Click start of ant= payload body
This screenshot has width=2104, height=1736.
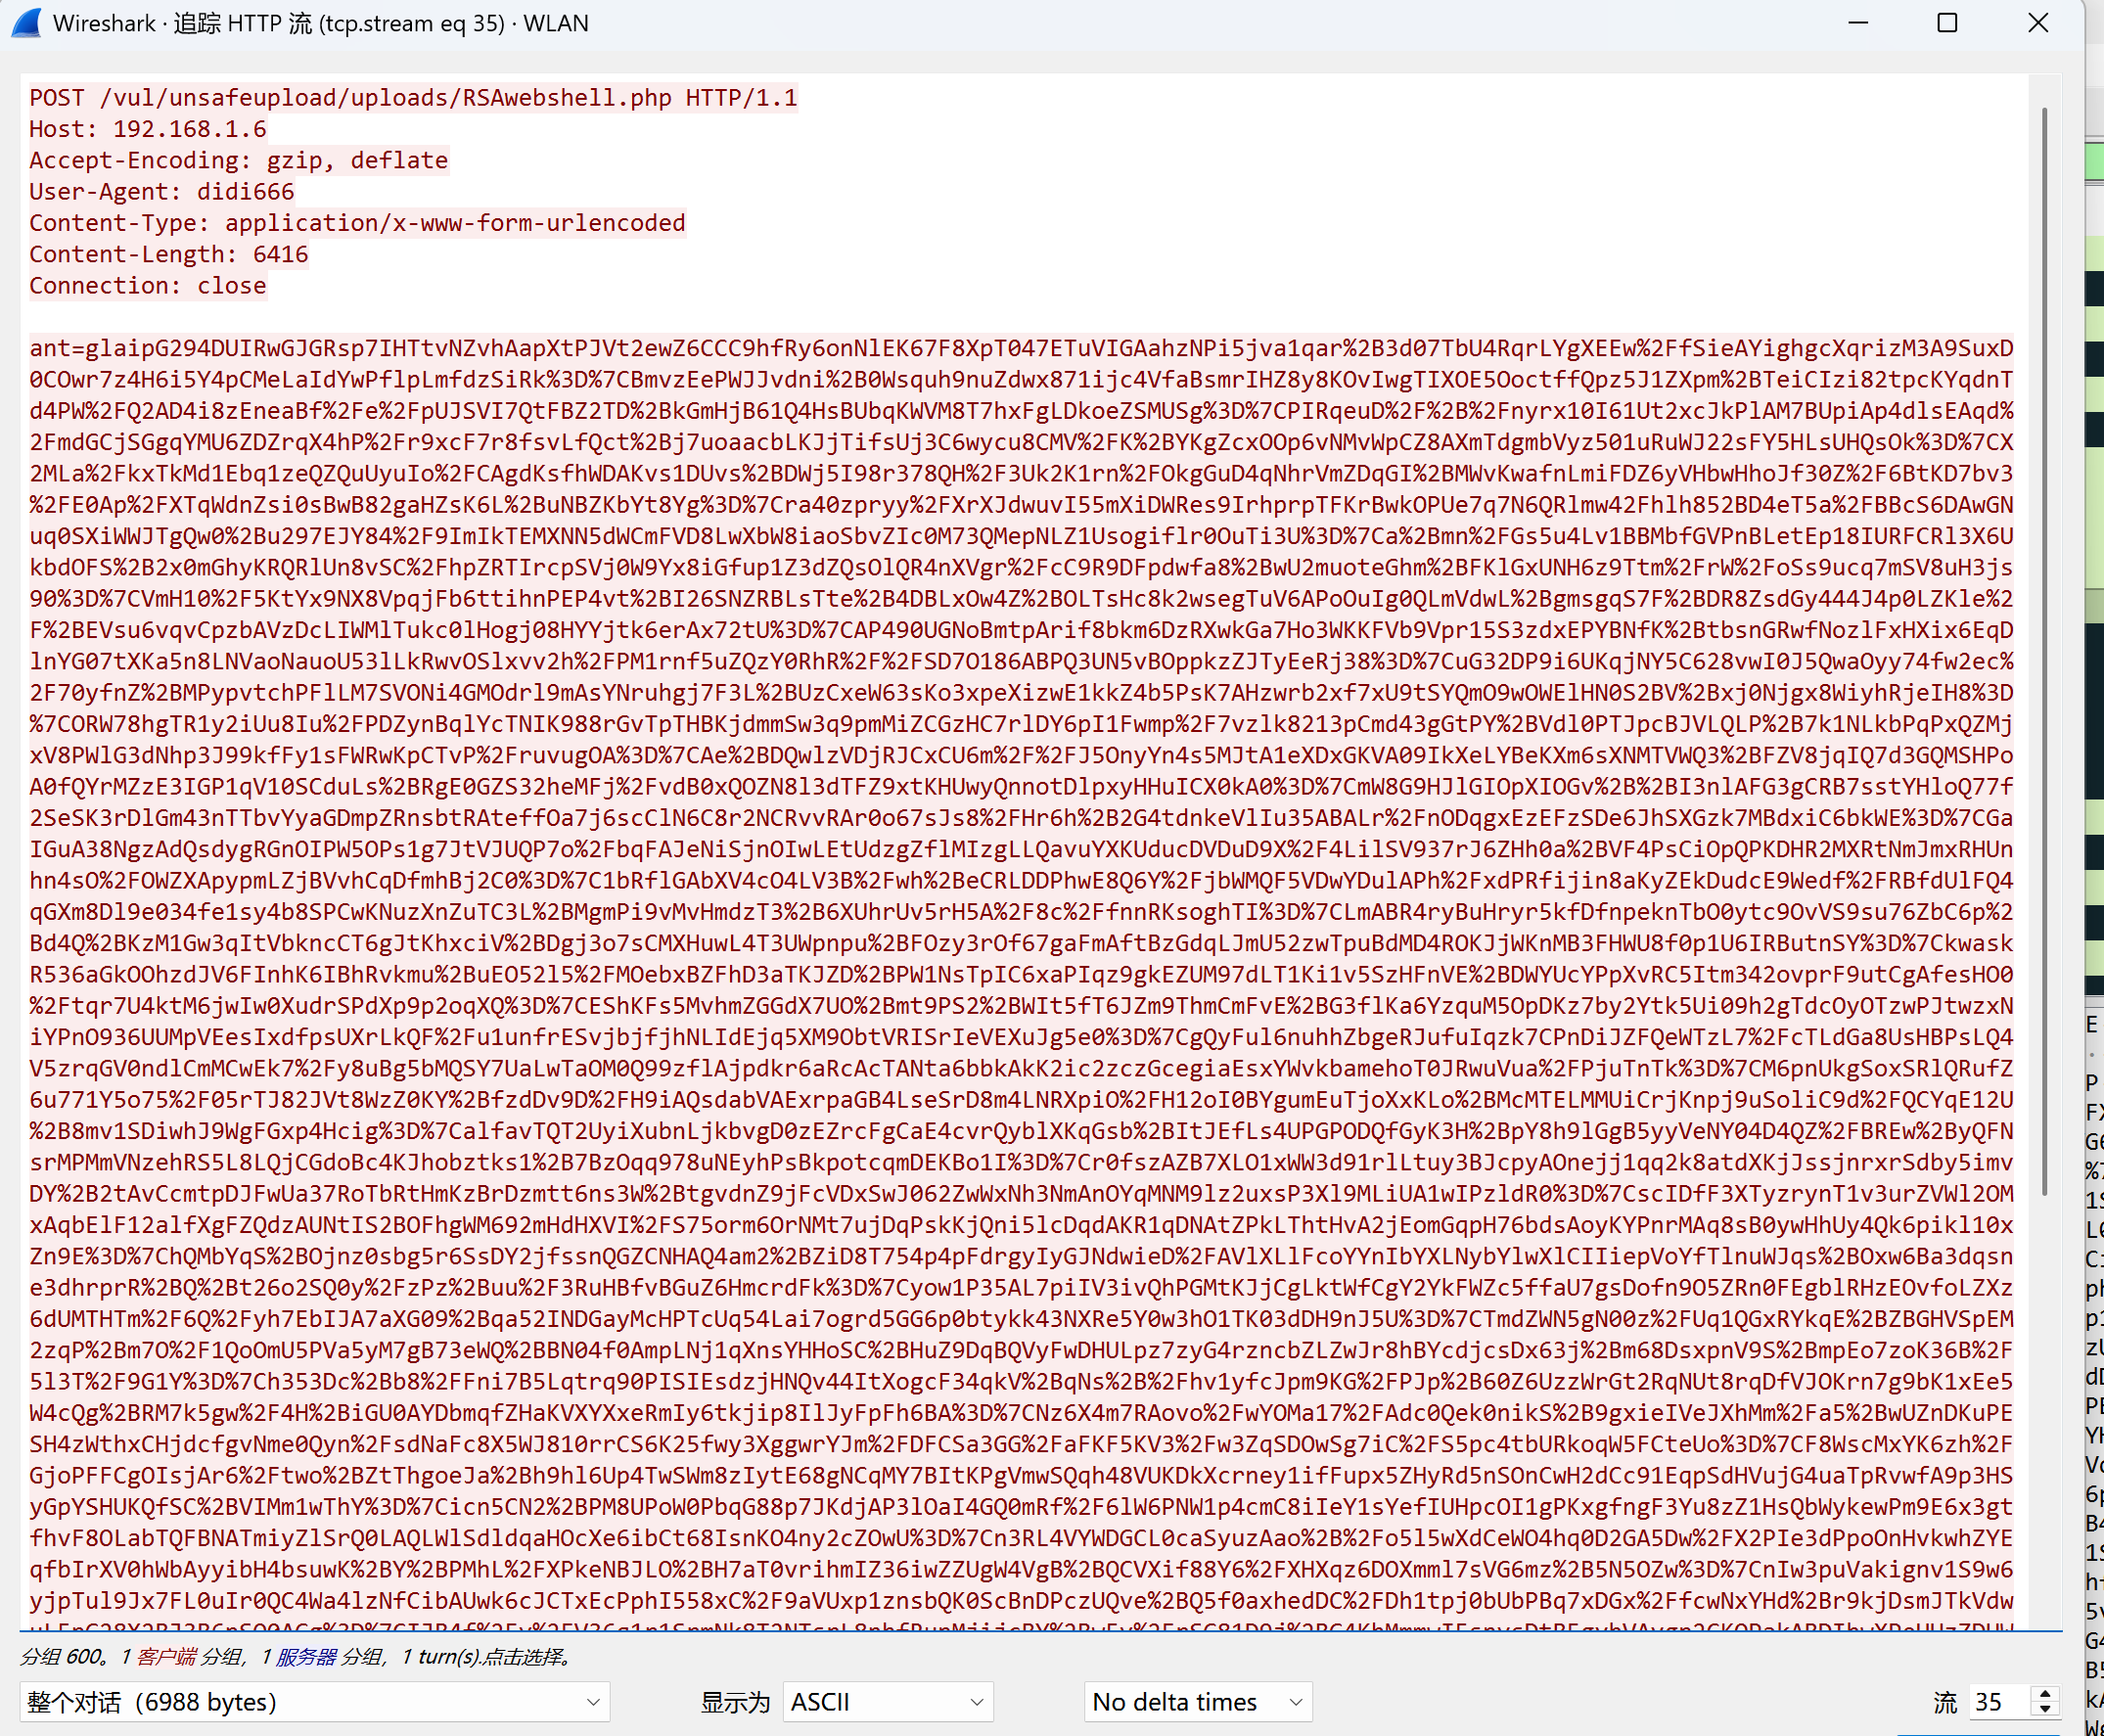click(x=58, y=348)
